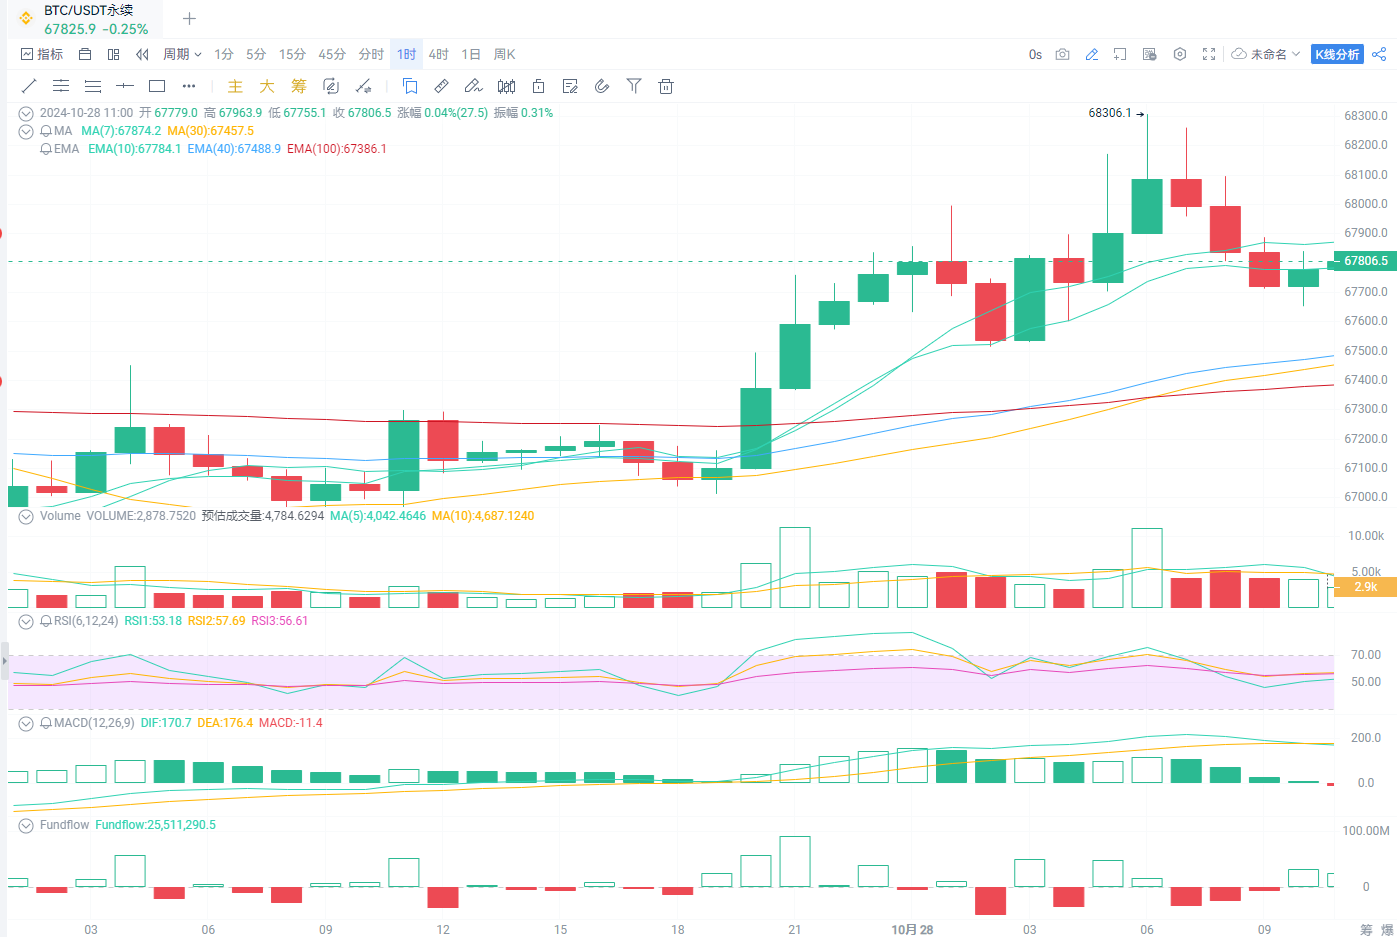Screen dimensions: 1397x937
Task: Click the 筹 button at bottom right
Action: pyautogui.click(x=1366, y=929)
